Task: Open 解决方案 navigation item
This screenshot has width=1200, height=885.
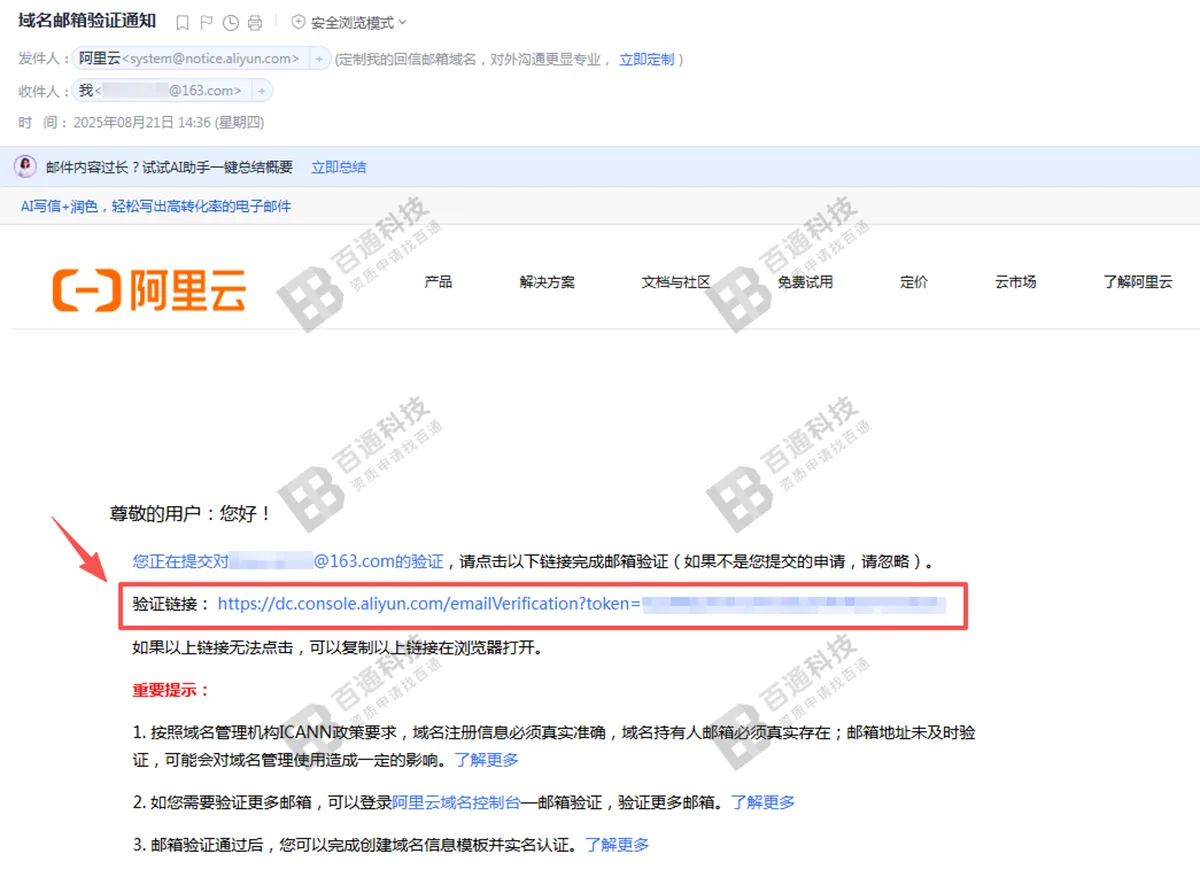Action: click(x=547, y=282)
